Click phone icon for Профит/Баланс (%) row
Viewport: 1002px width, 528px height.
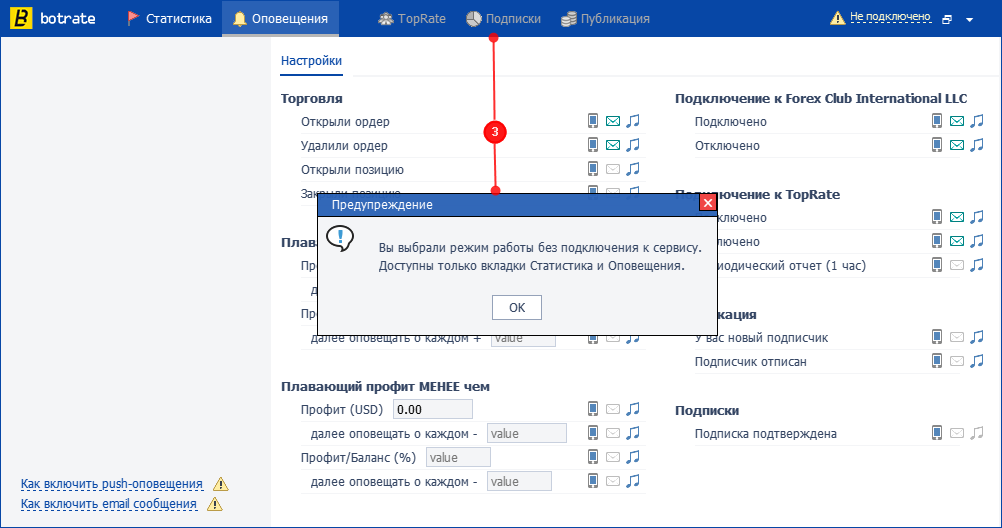pyautogui.click(x=593, y=456)
